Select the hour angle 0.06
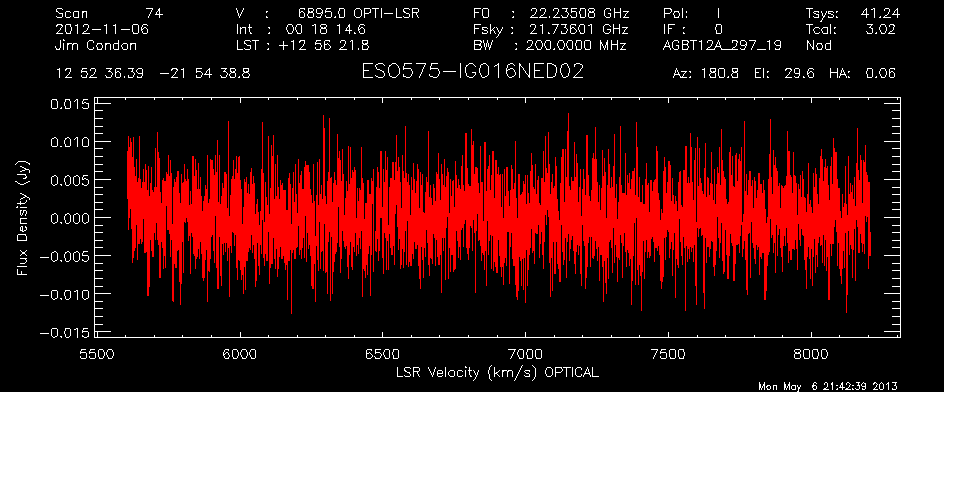Screen dimensions: 962x490 pyautogui.click(x=880, y=73)
